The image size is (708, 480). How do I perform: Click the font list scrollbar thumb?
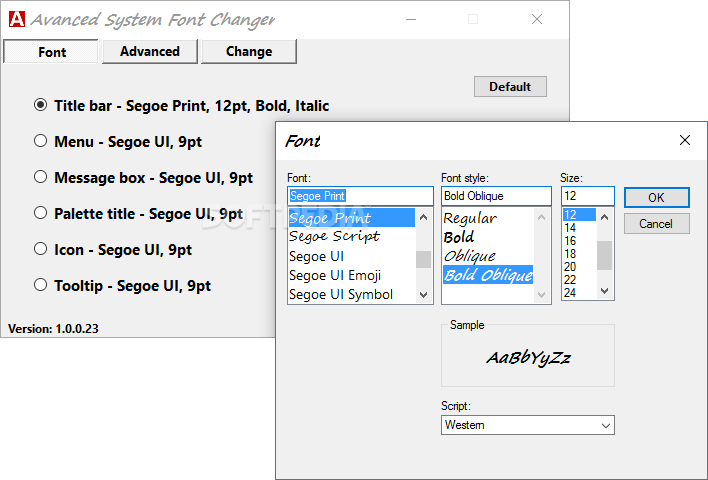point(424,259)
